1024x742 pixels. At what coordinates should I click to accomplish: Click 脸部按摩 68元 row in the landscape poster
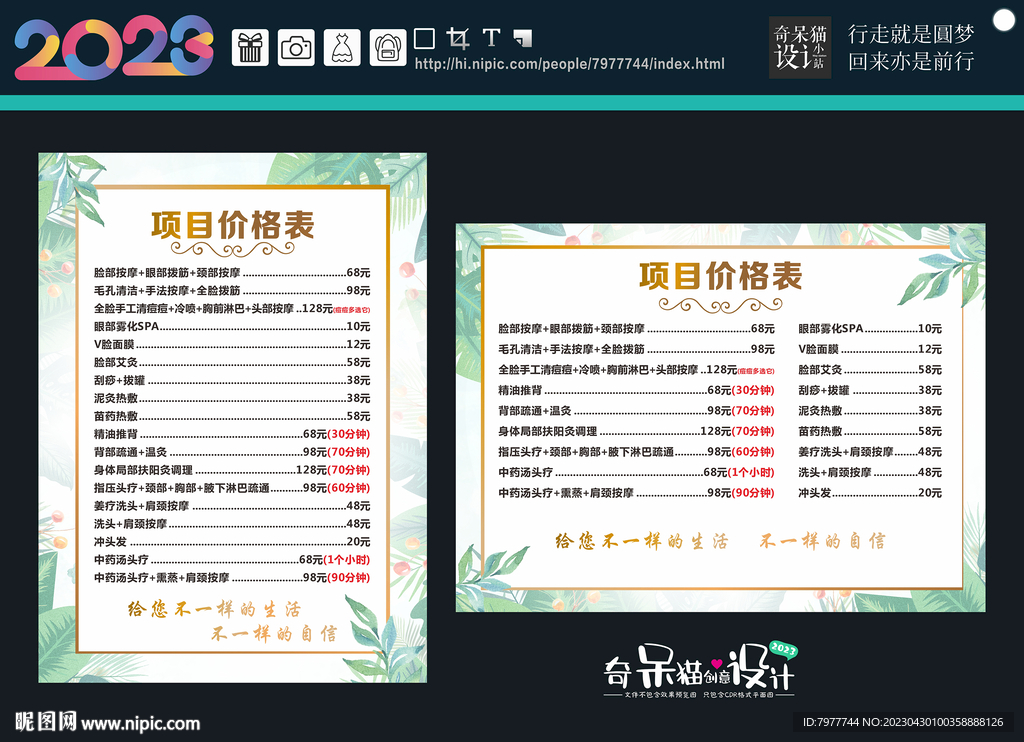point(636,329)
